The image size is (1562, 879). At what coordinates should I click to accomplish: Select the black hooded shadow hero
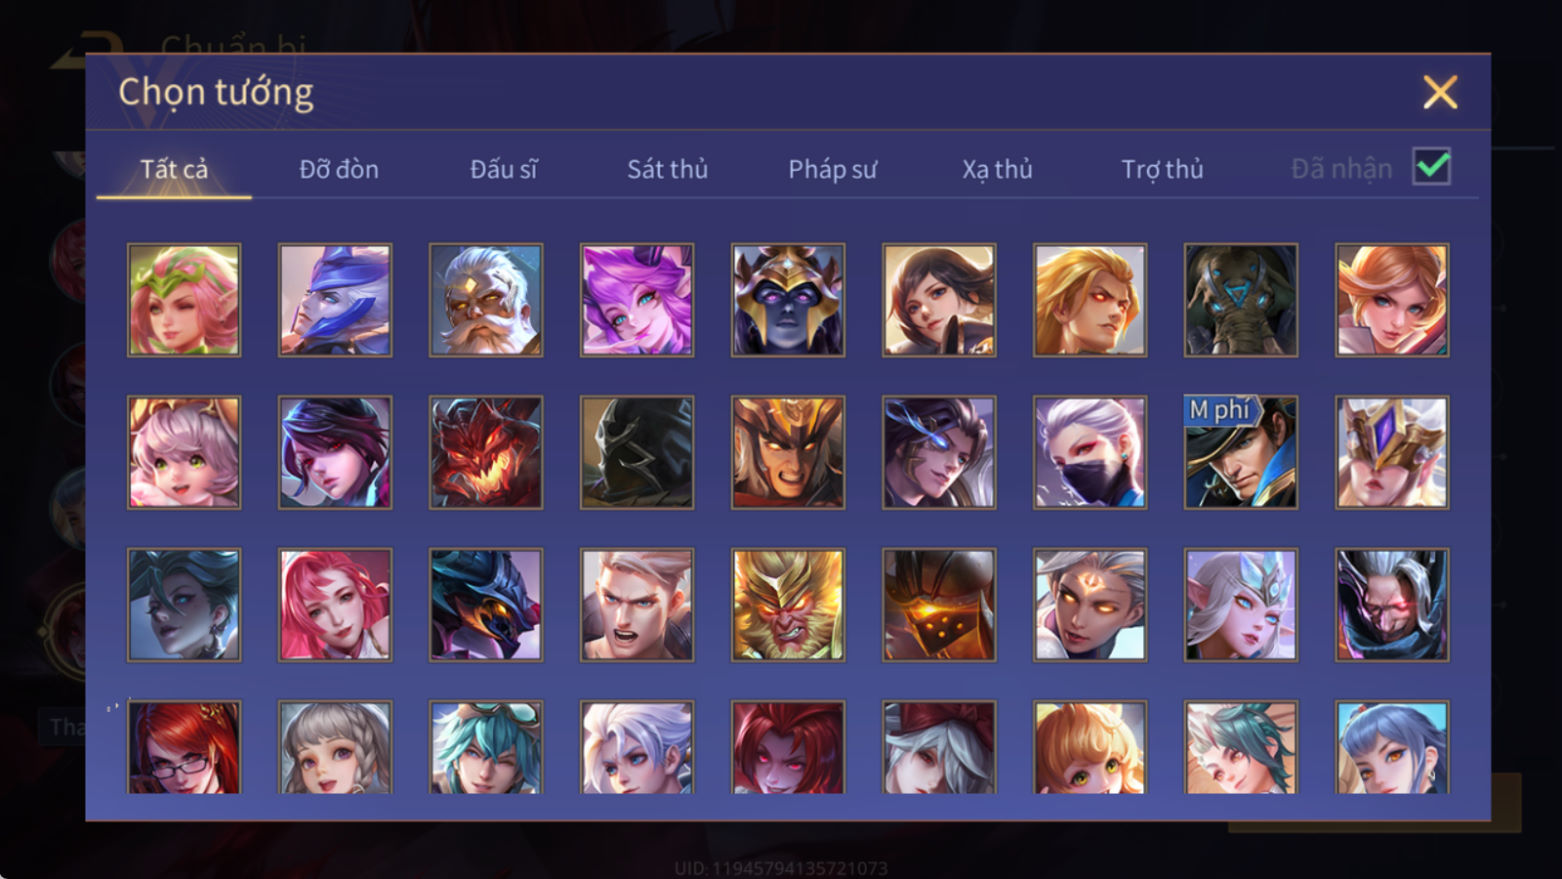tap(637, 452)
